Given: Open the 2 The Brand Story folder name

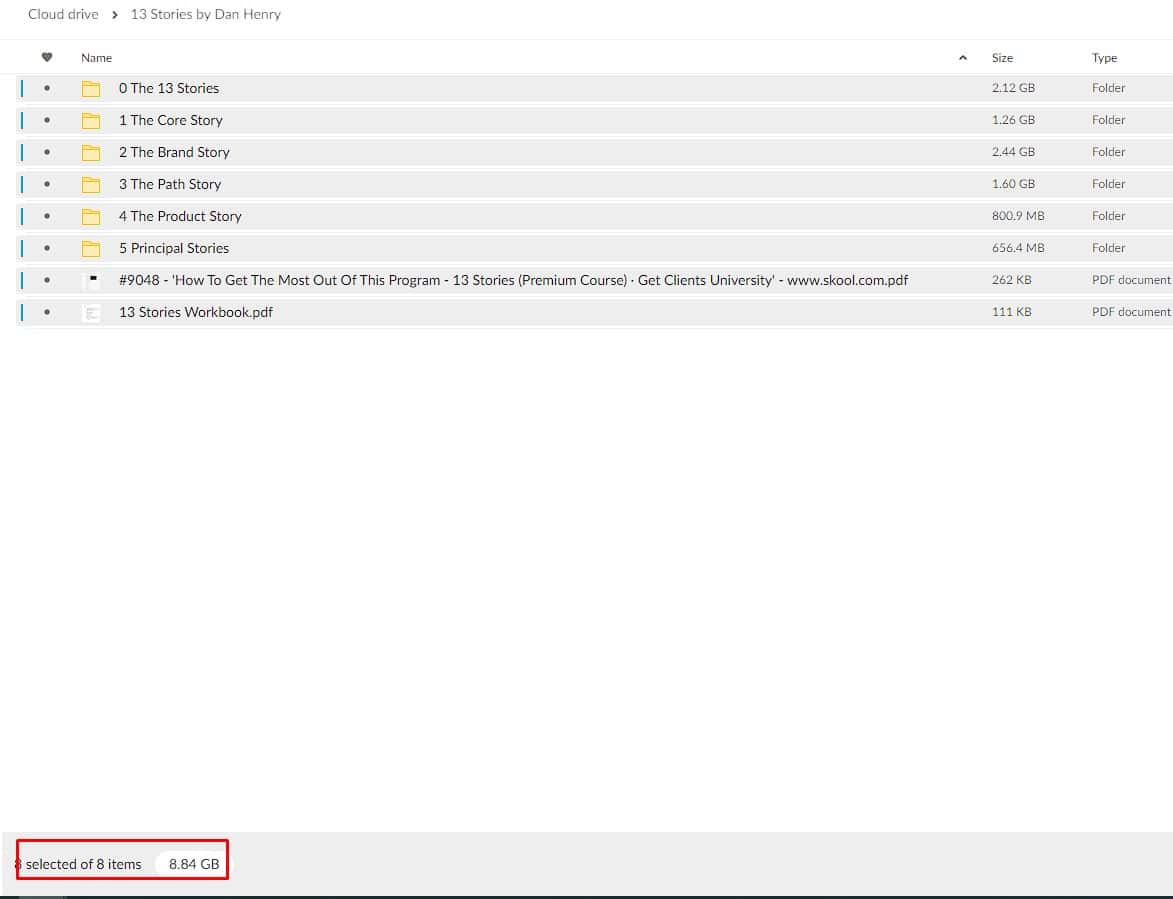Looking at the screenshot, I should click(174, 152).
